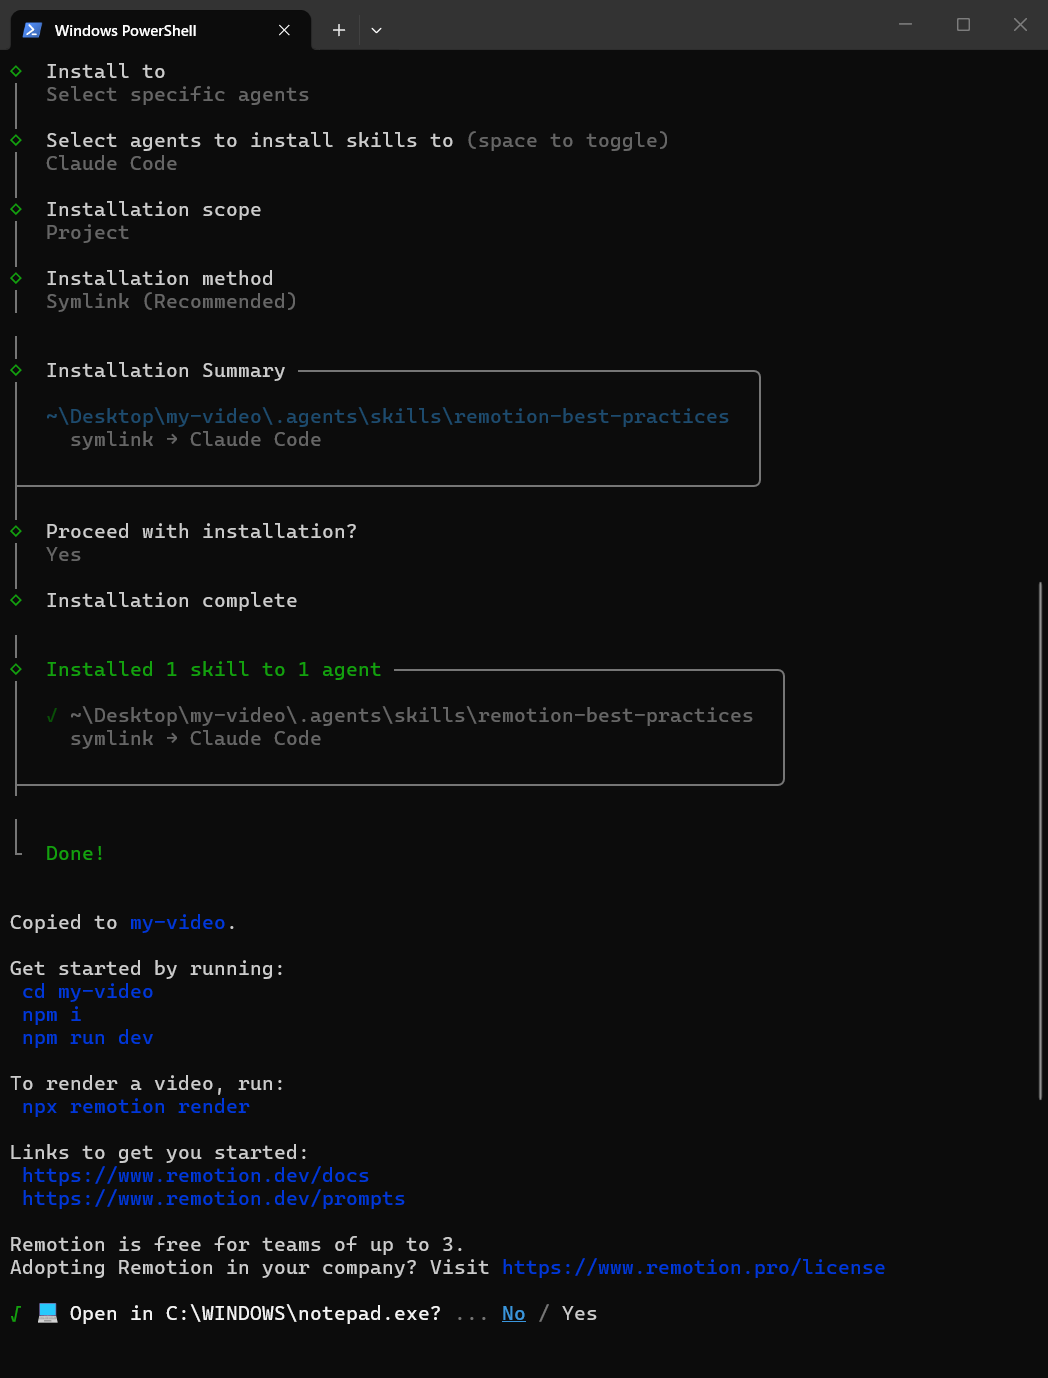
Task: Open the new tab profile dropdown
Action: (x=376, y=30)
